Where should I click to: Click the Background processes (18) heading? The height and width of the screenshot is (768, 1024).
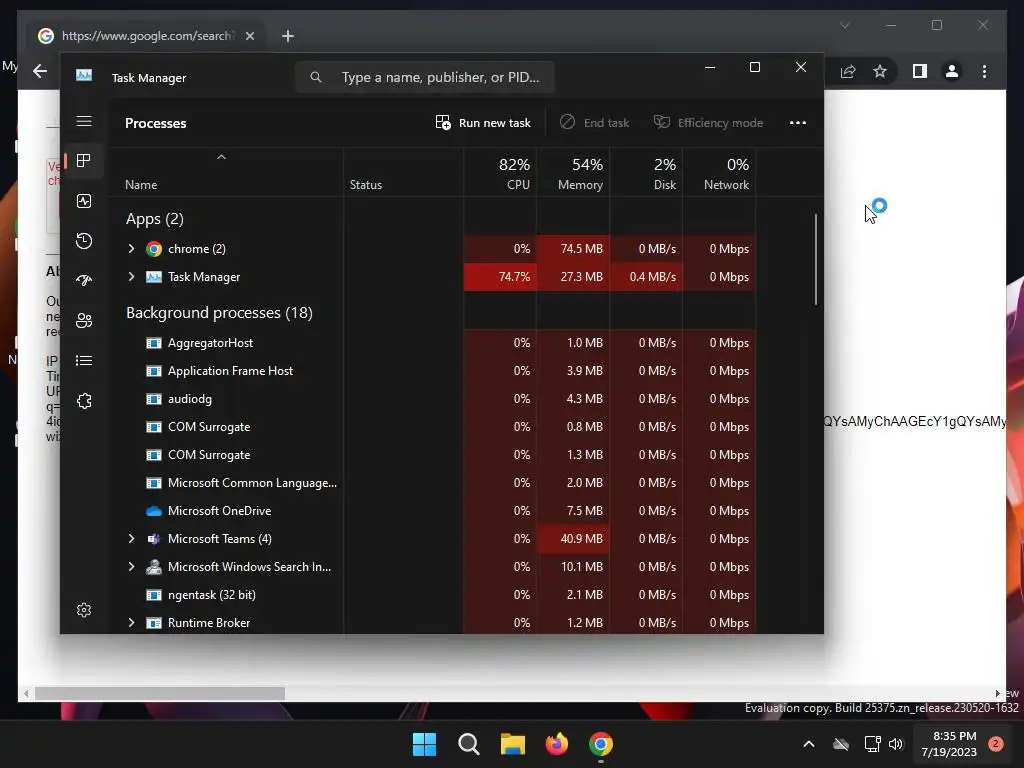pyautogui.click(x=219, y=313)
